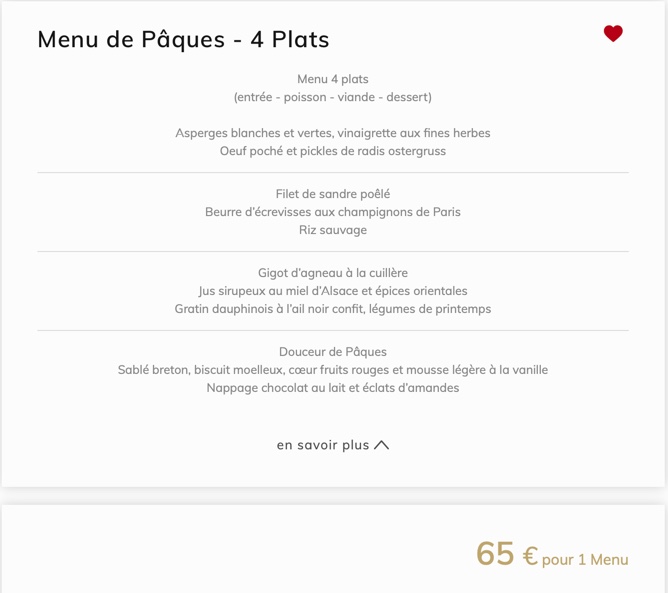Click the 65 price number

click(x=495, y=554)
